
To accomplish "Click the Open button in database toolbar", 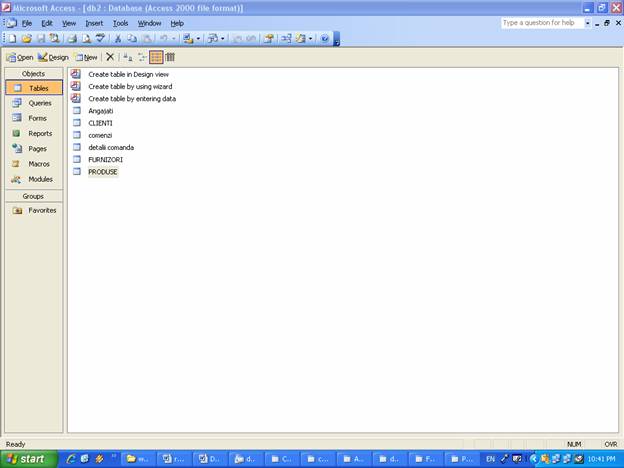I will pyautogui.click(x=20, y=57).
